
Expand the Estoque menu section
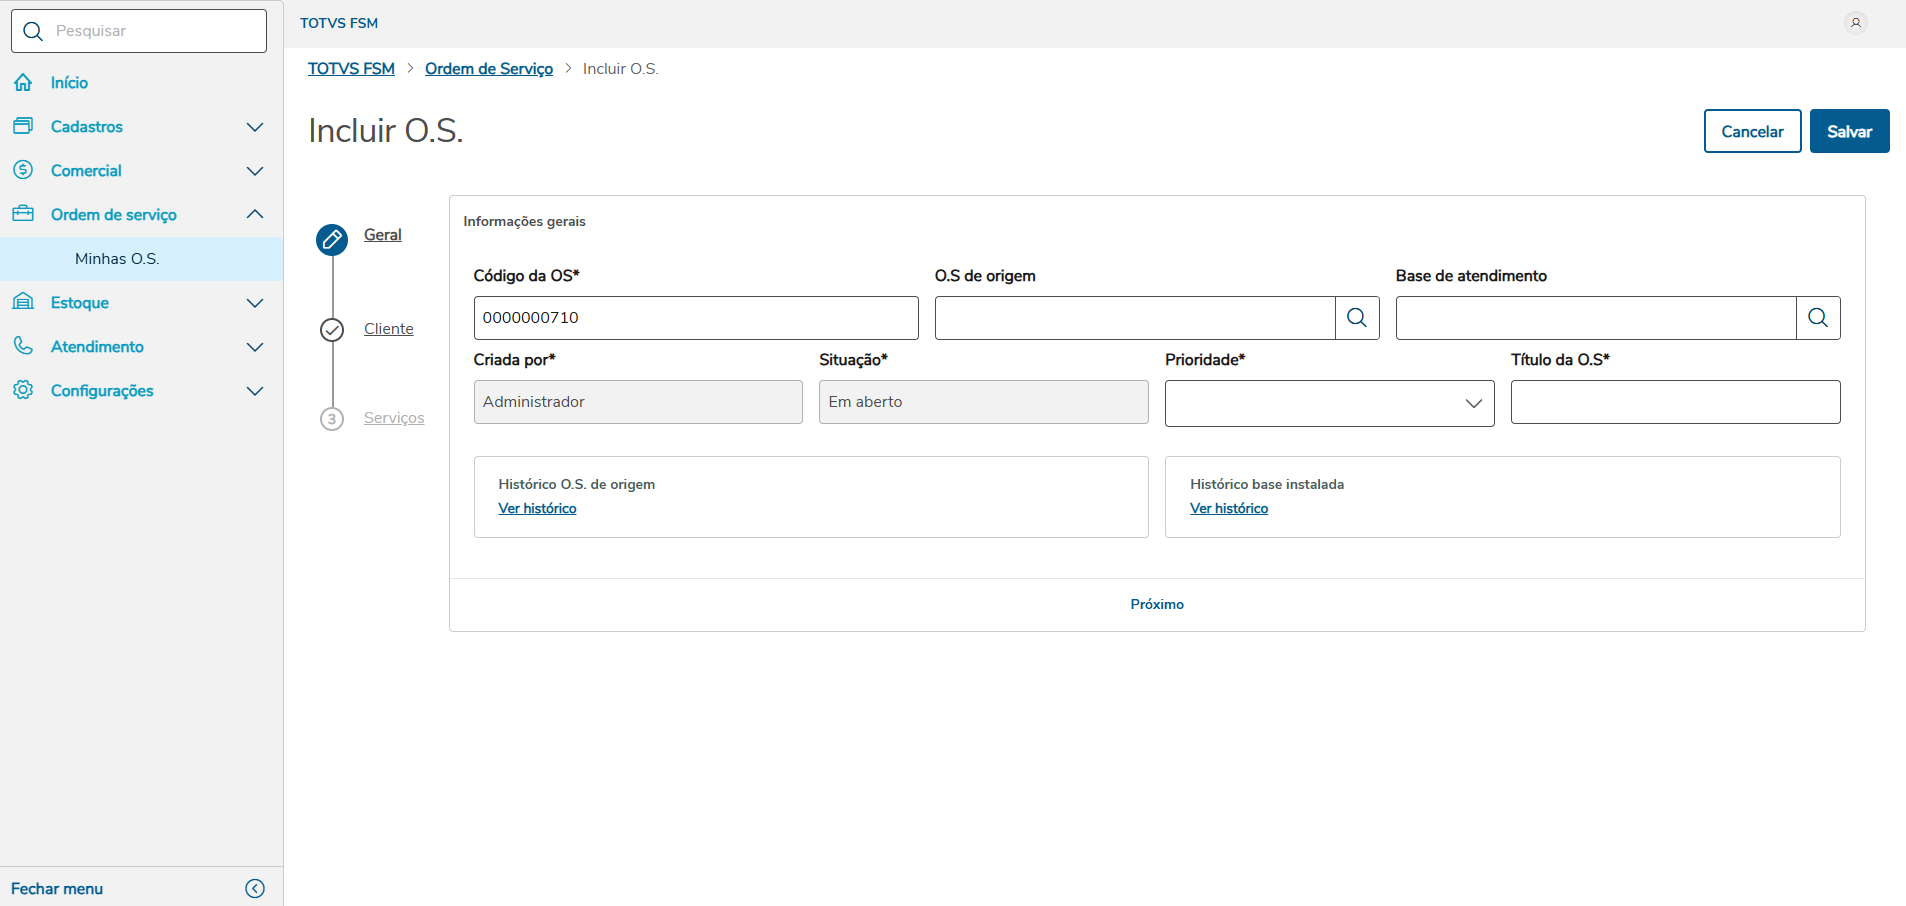[x=255, y=303]
